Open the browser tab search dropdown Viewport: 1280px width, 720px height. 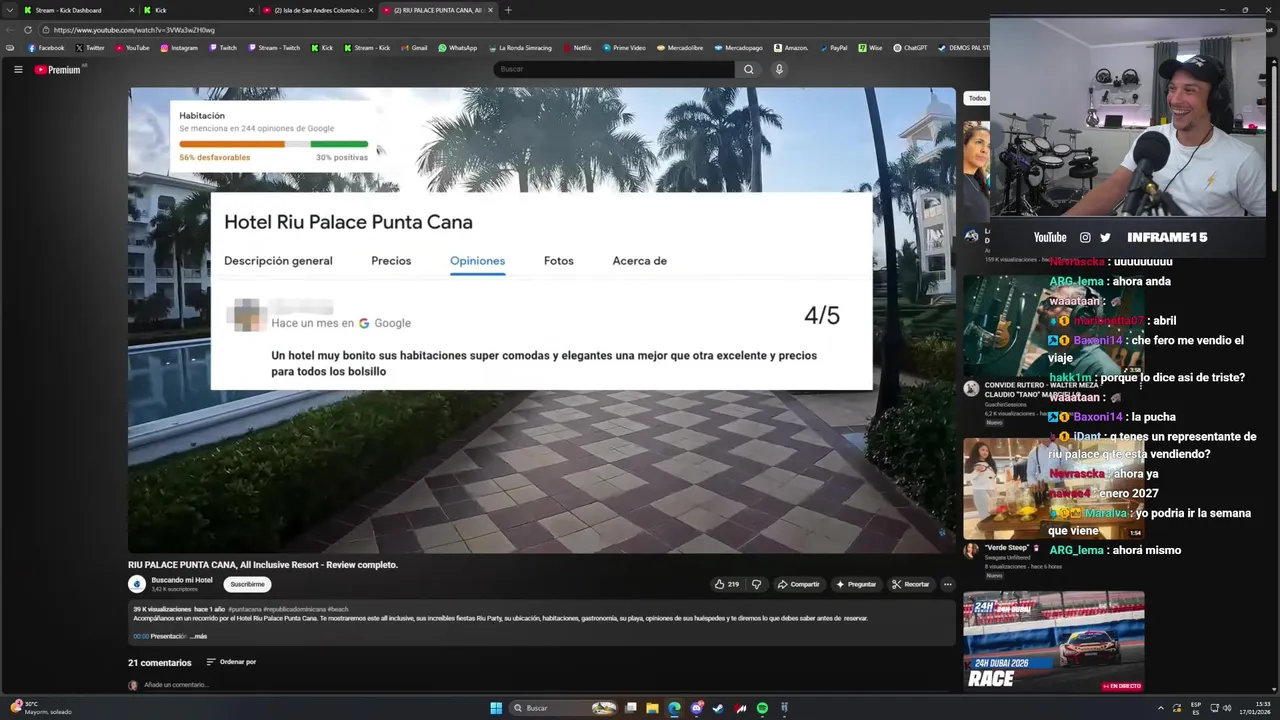10,10
